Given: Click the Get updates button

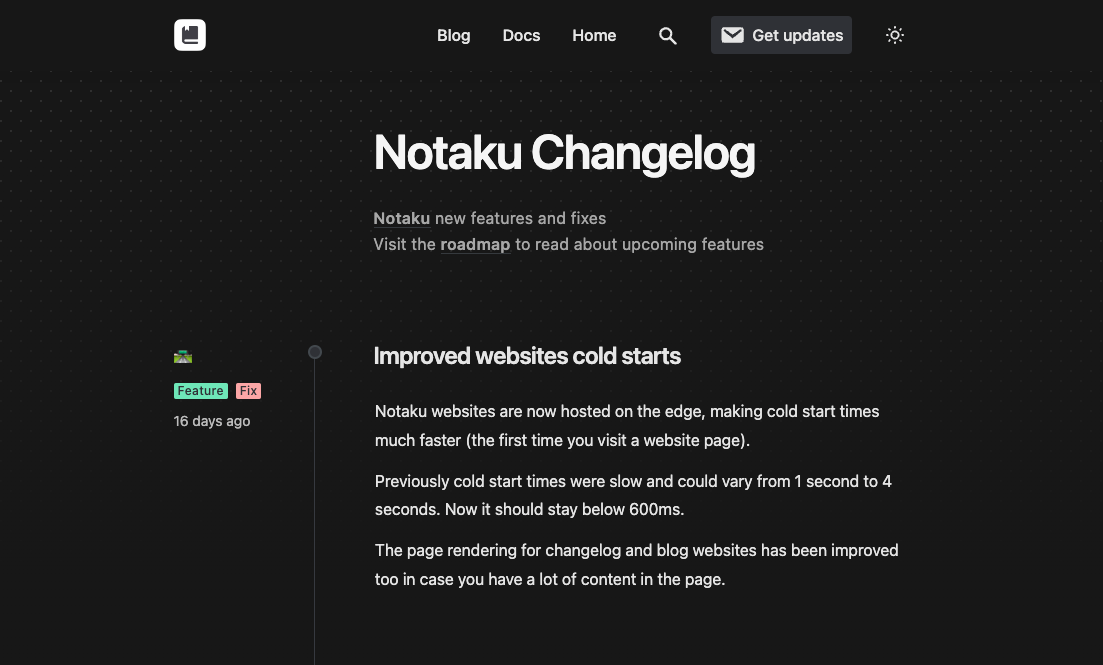Looking at the screenshot, I should click(782, 35).
